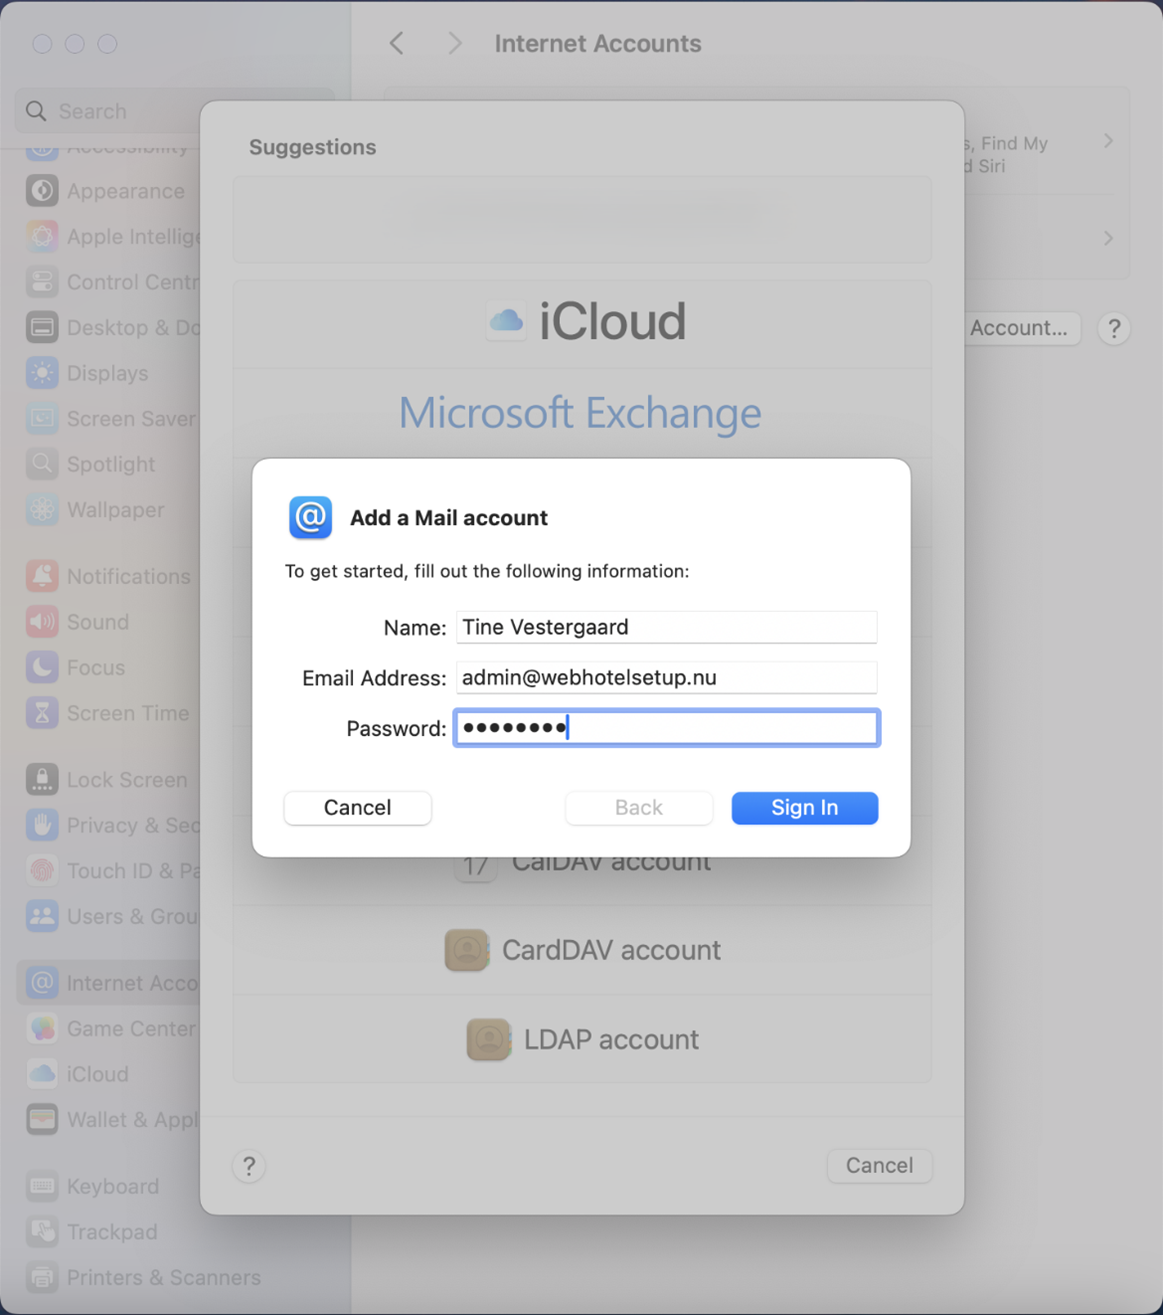The image size is (1163, 1315).
Task: Click Cancel at bottom of account sheet
Action: click(x=879, y=1165)
